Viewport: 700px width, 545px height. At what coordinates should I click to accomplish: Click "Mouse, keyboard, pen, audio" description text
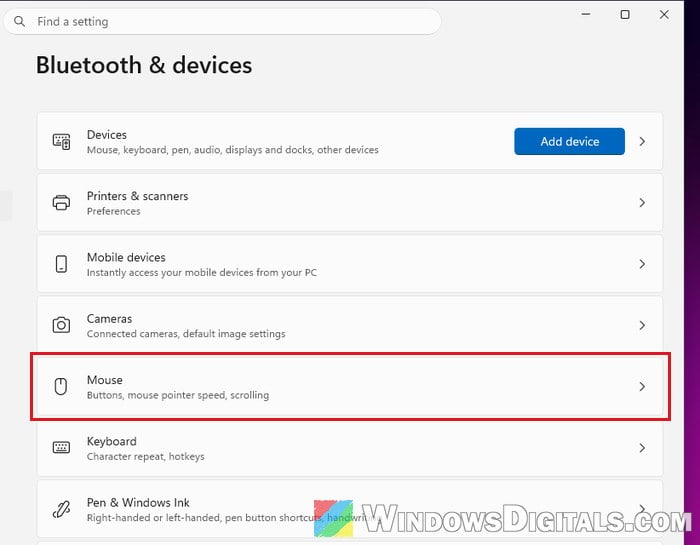click(232, 150)
